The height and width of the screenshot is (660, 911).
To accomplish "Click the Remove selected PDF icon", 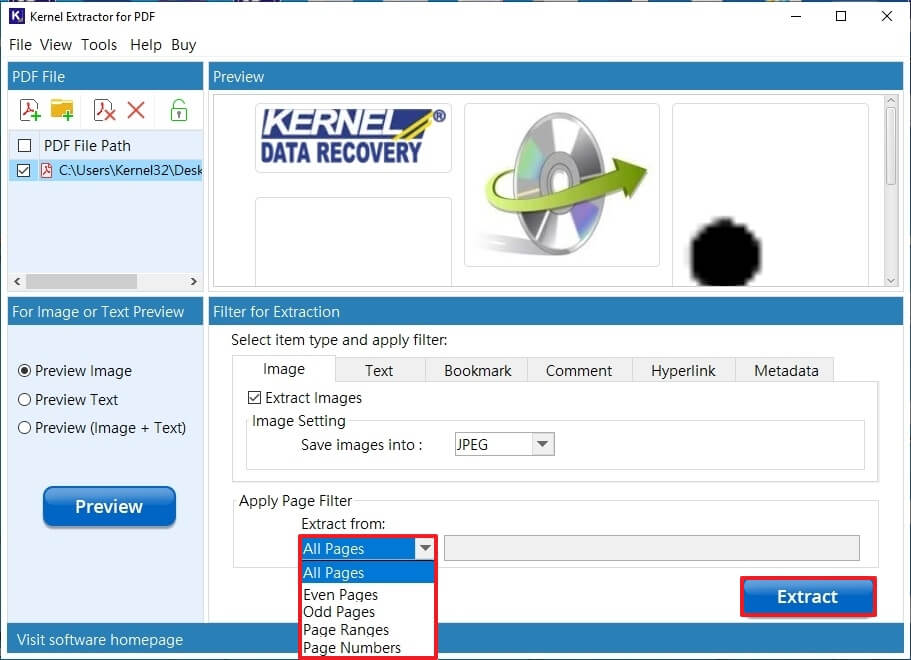I will point(105,110).
